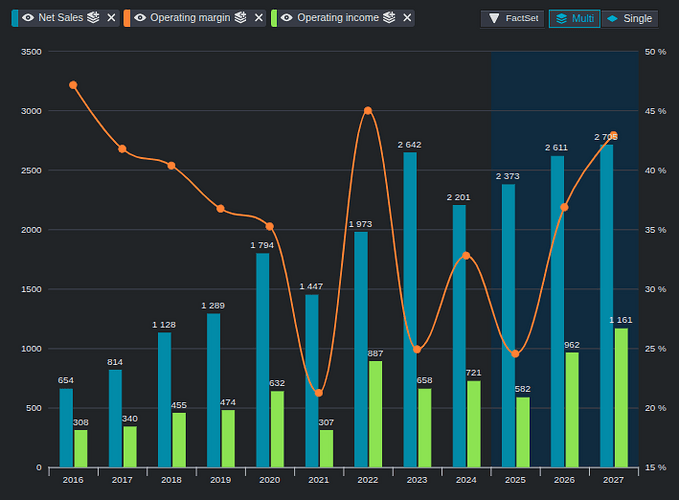The image size is (679, 500).
Task: Click the 2023 Net Sales bar
Action: coord(410,310)
